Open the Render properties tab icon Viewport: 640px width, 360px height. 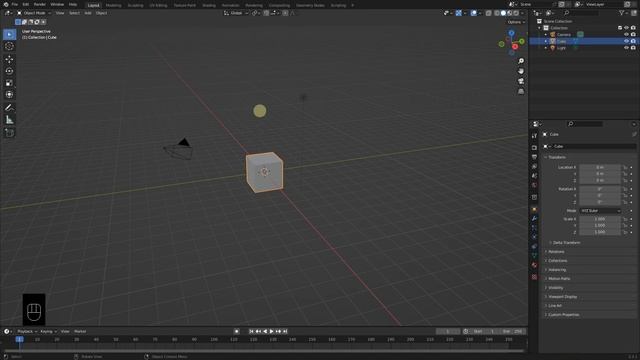pos(534,147)
